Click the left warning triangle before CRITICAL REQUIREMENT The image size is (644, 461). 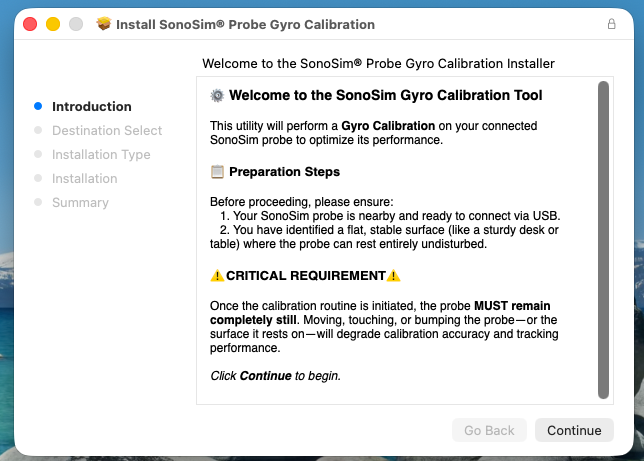tap(217, 276)
